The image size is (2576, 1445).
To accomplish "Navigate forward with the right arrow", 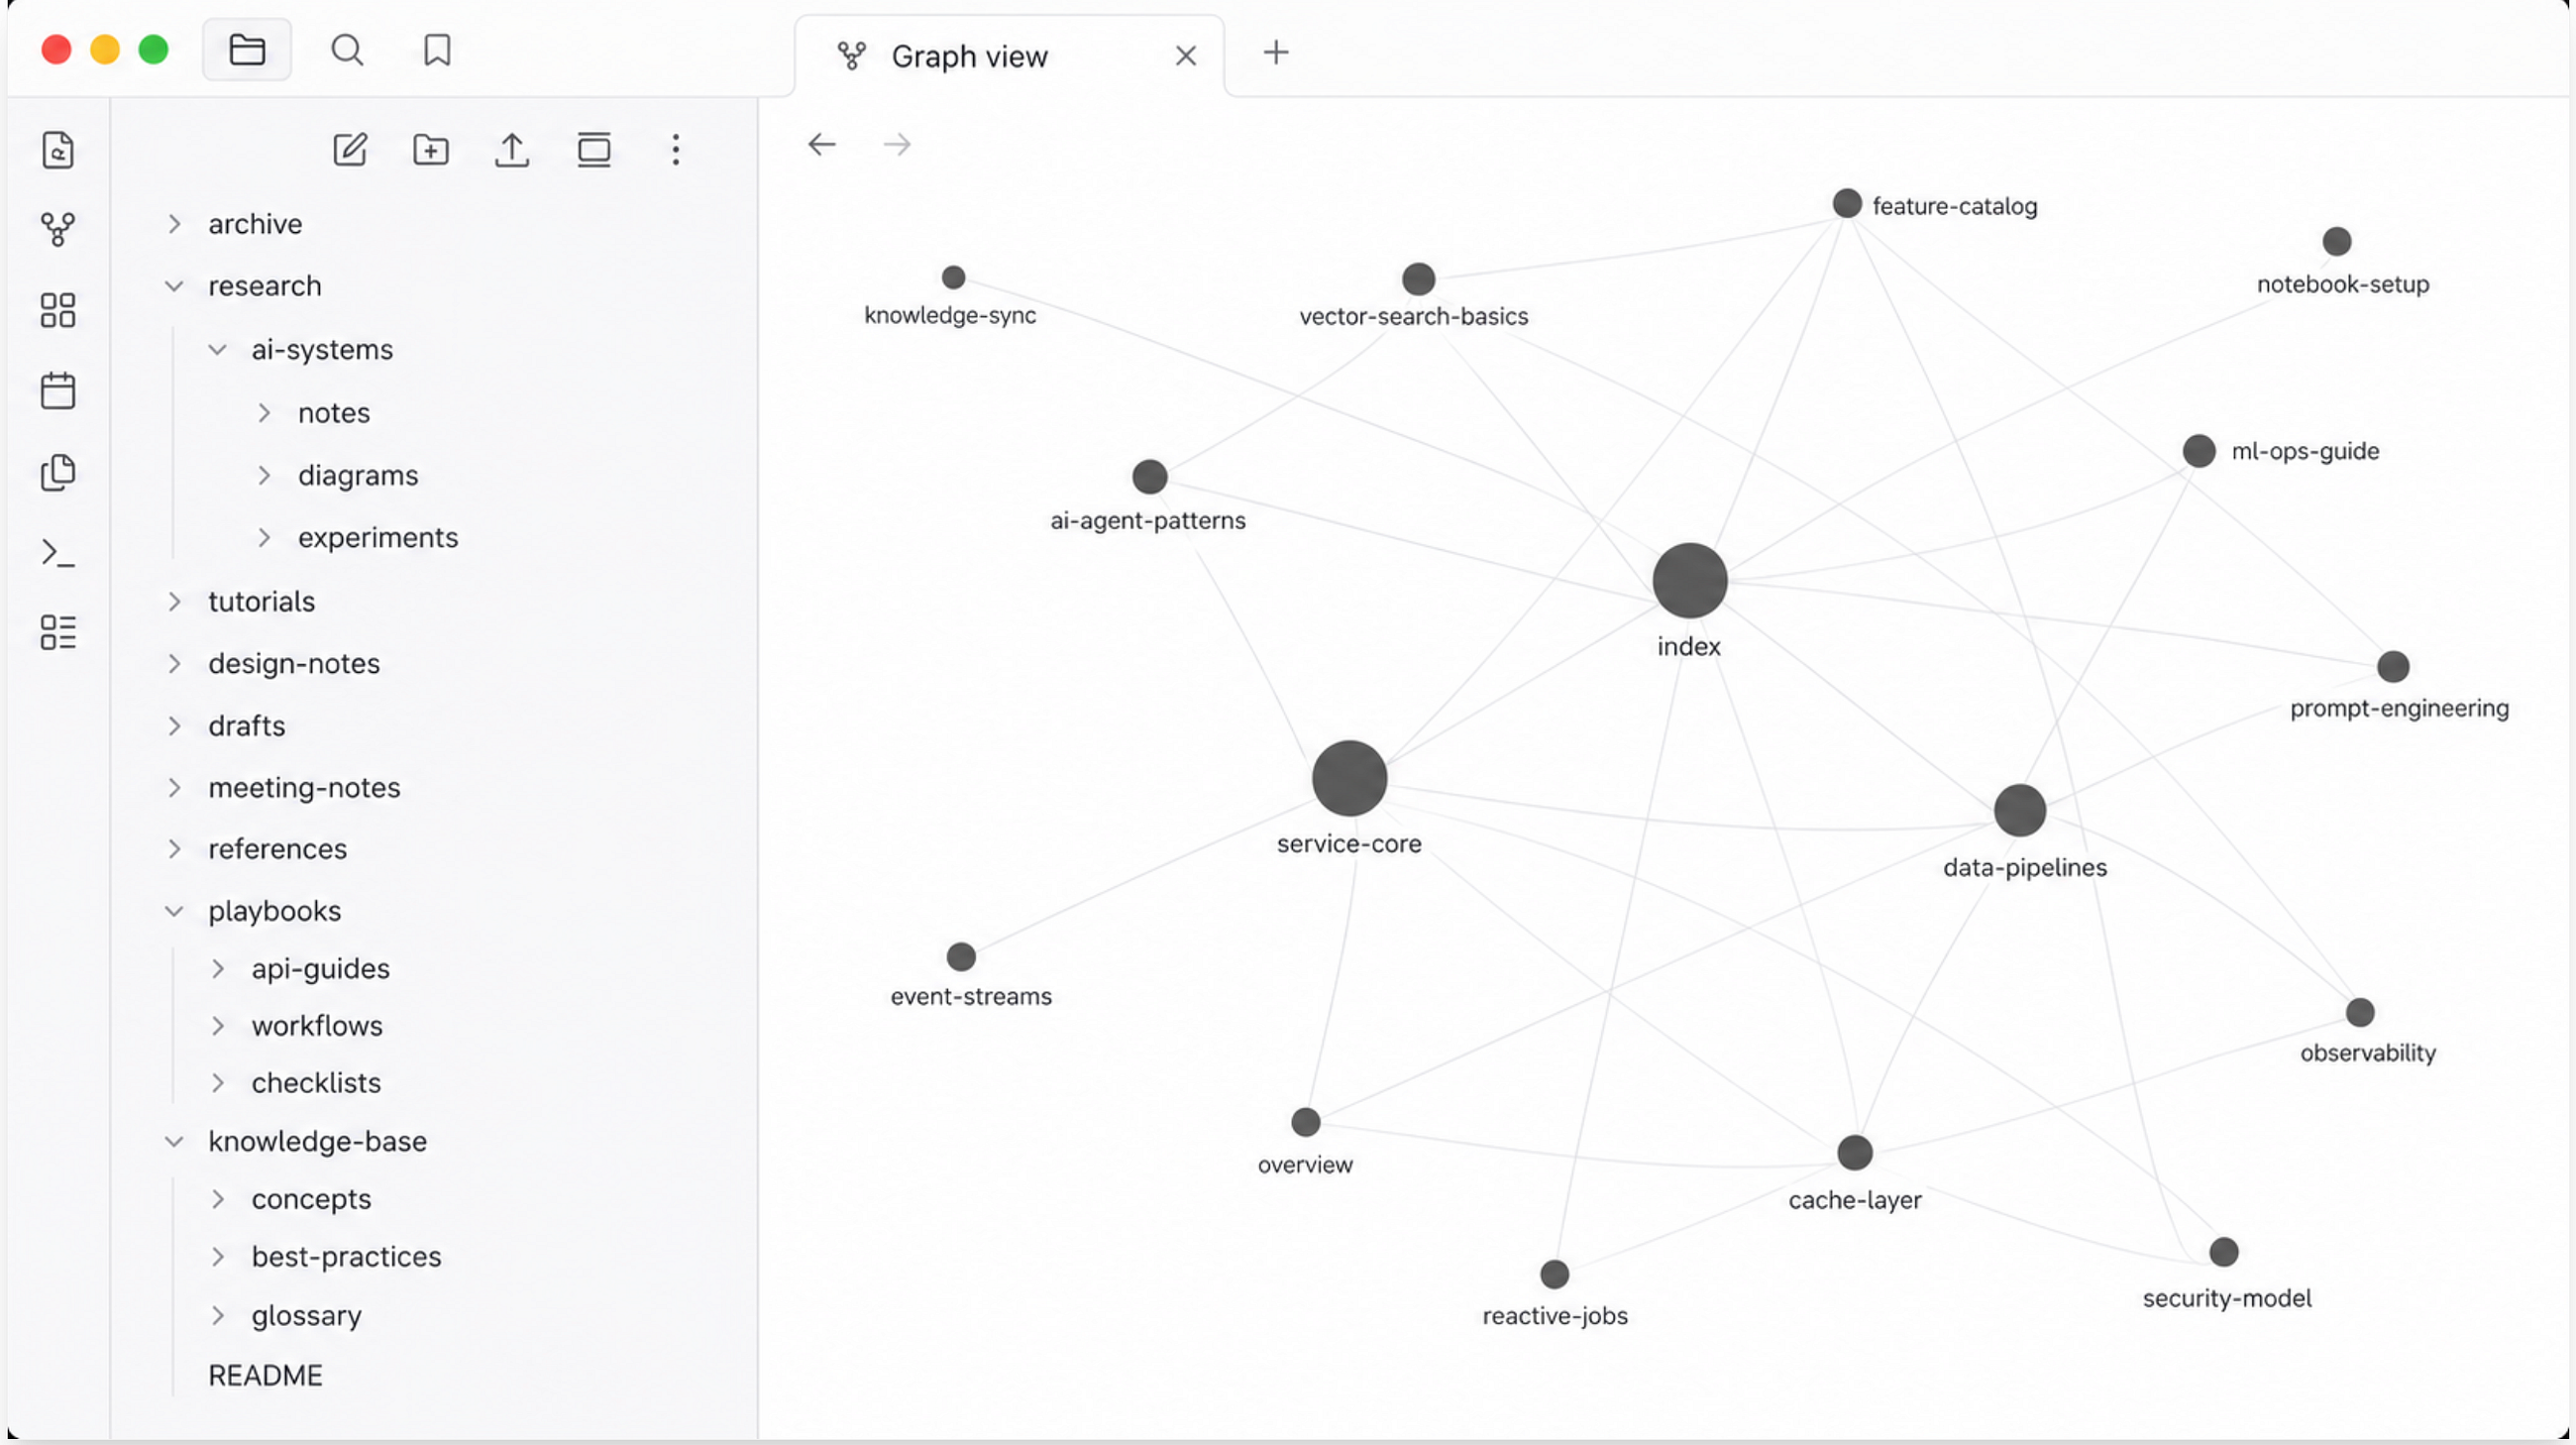I will coord(897,145).
